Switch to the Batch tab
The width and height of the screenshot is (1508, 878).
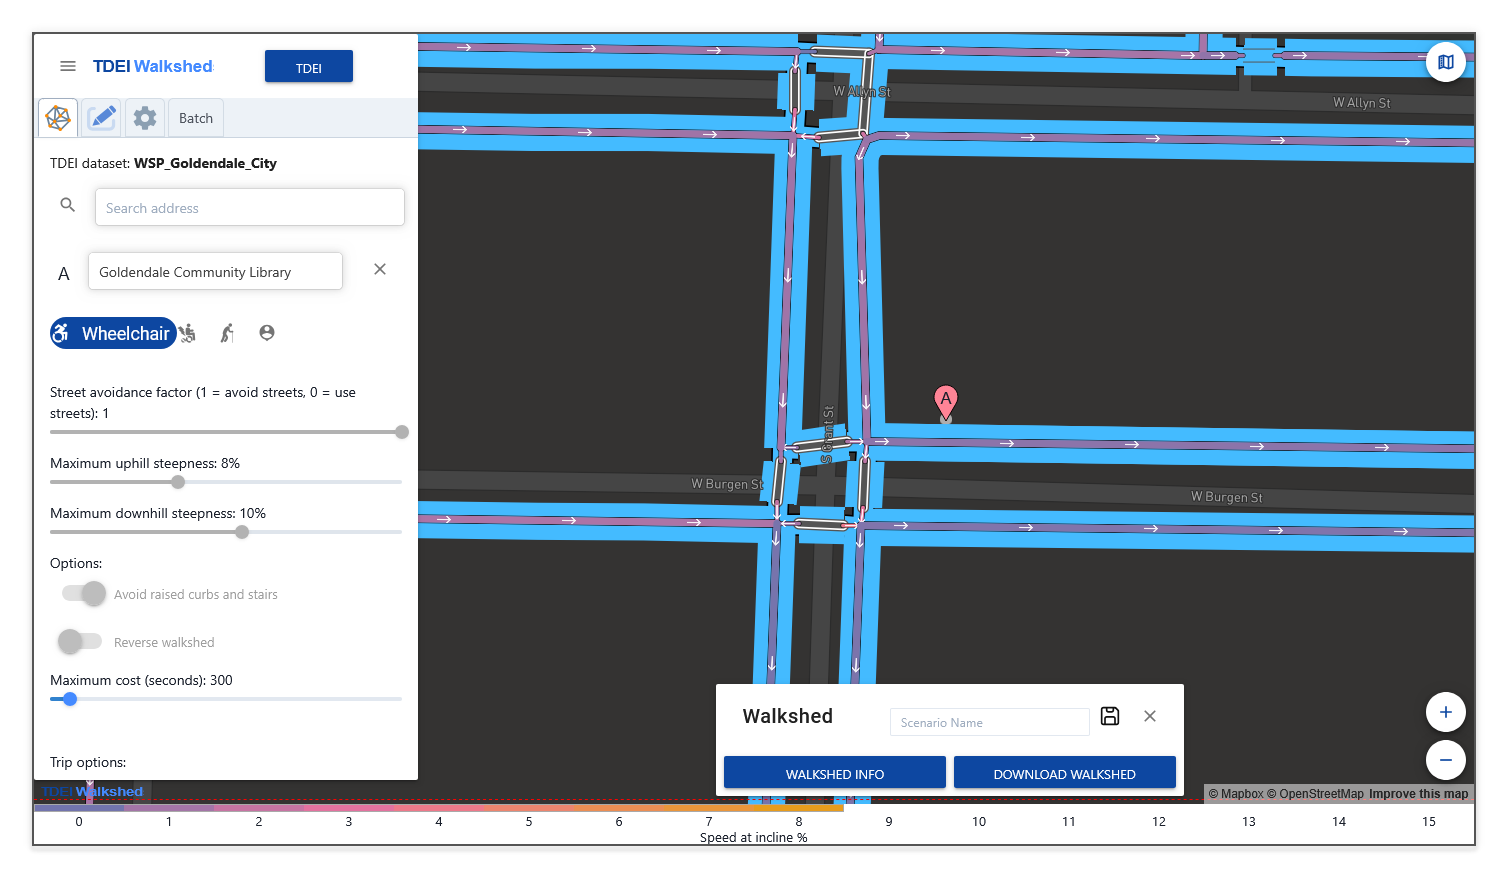[196, 118]
